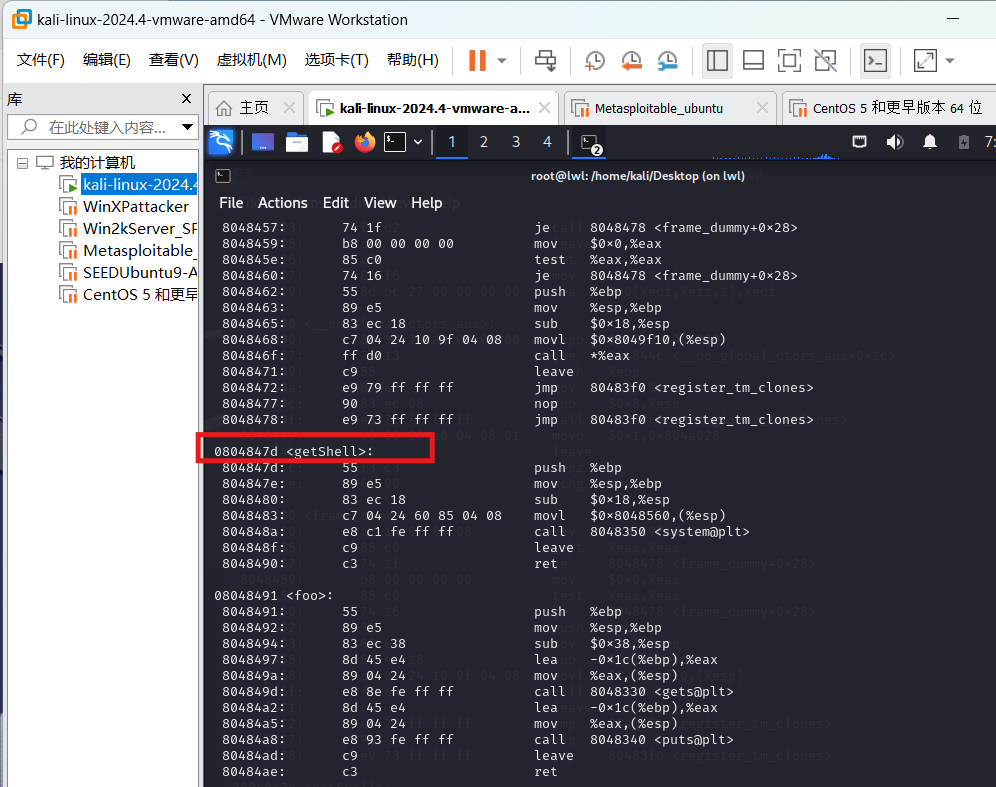Click the 'gets@plt' call line

[x=478, y=692]
